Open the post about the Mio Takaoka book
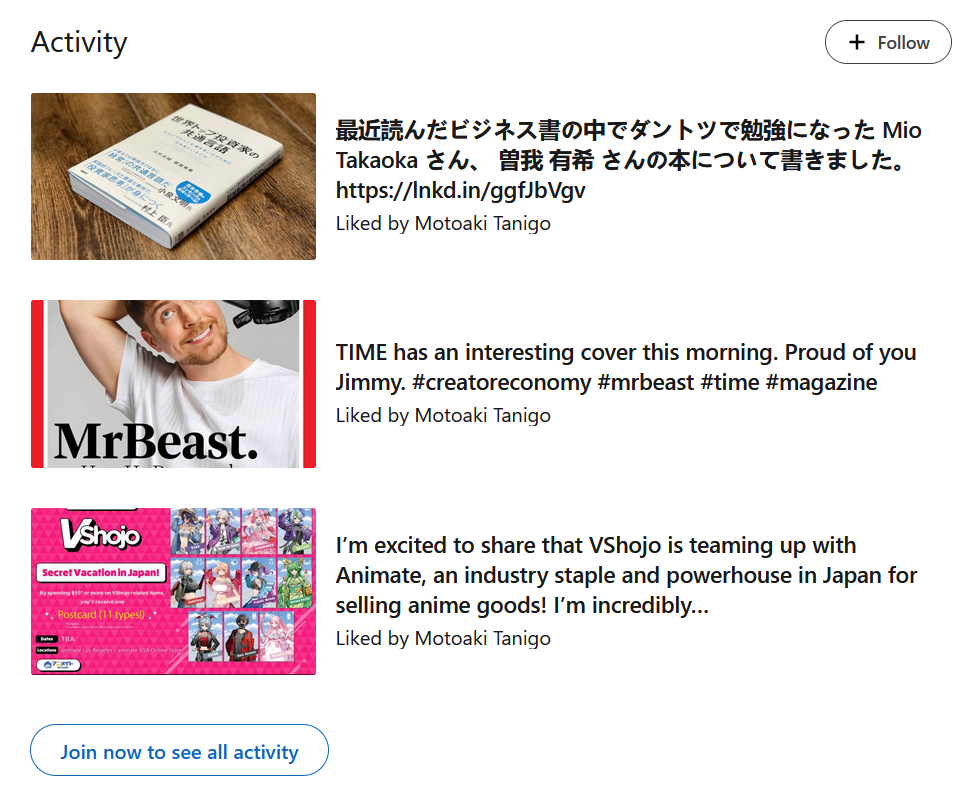Image resolution: width=970 pixels, height=795 pixels. click(x=629, y=160)
